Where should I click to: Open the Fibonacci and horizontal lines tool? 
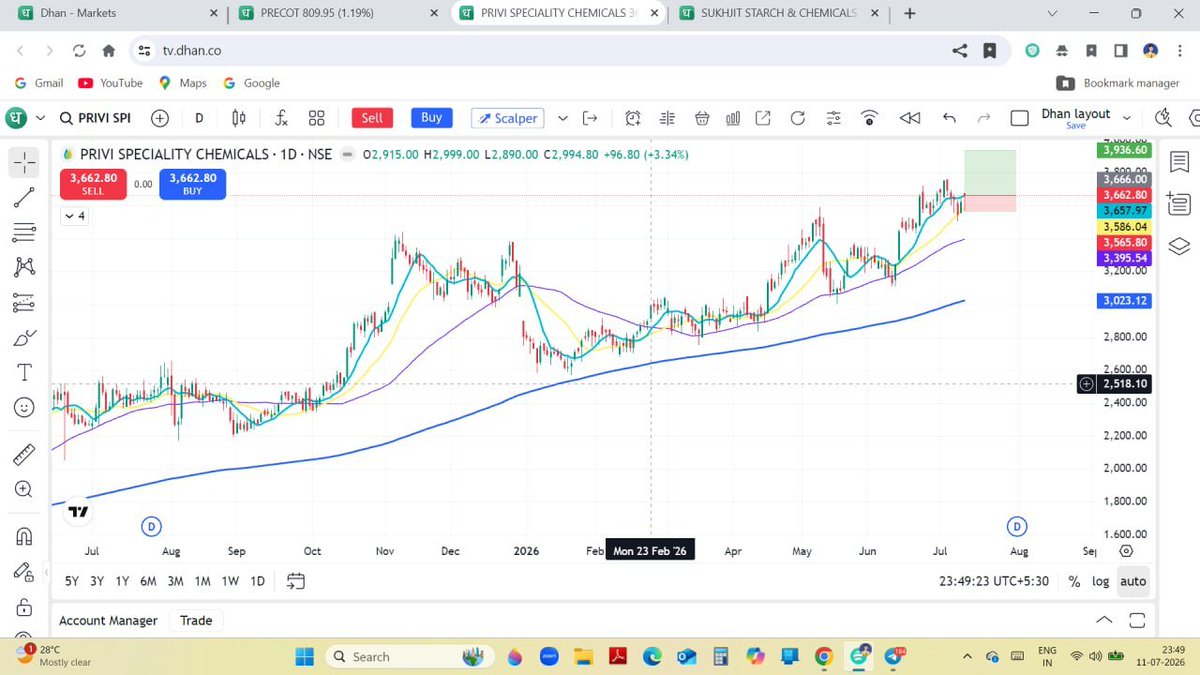coord(24,232)
